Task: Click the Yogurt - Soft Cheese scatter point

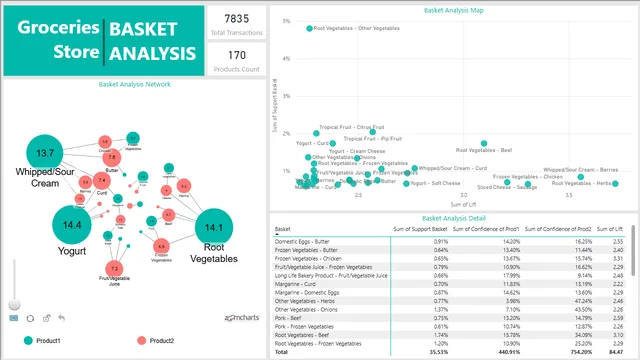Action: coord(406,184)
